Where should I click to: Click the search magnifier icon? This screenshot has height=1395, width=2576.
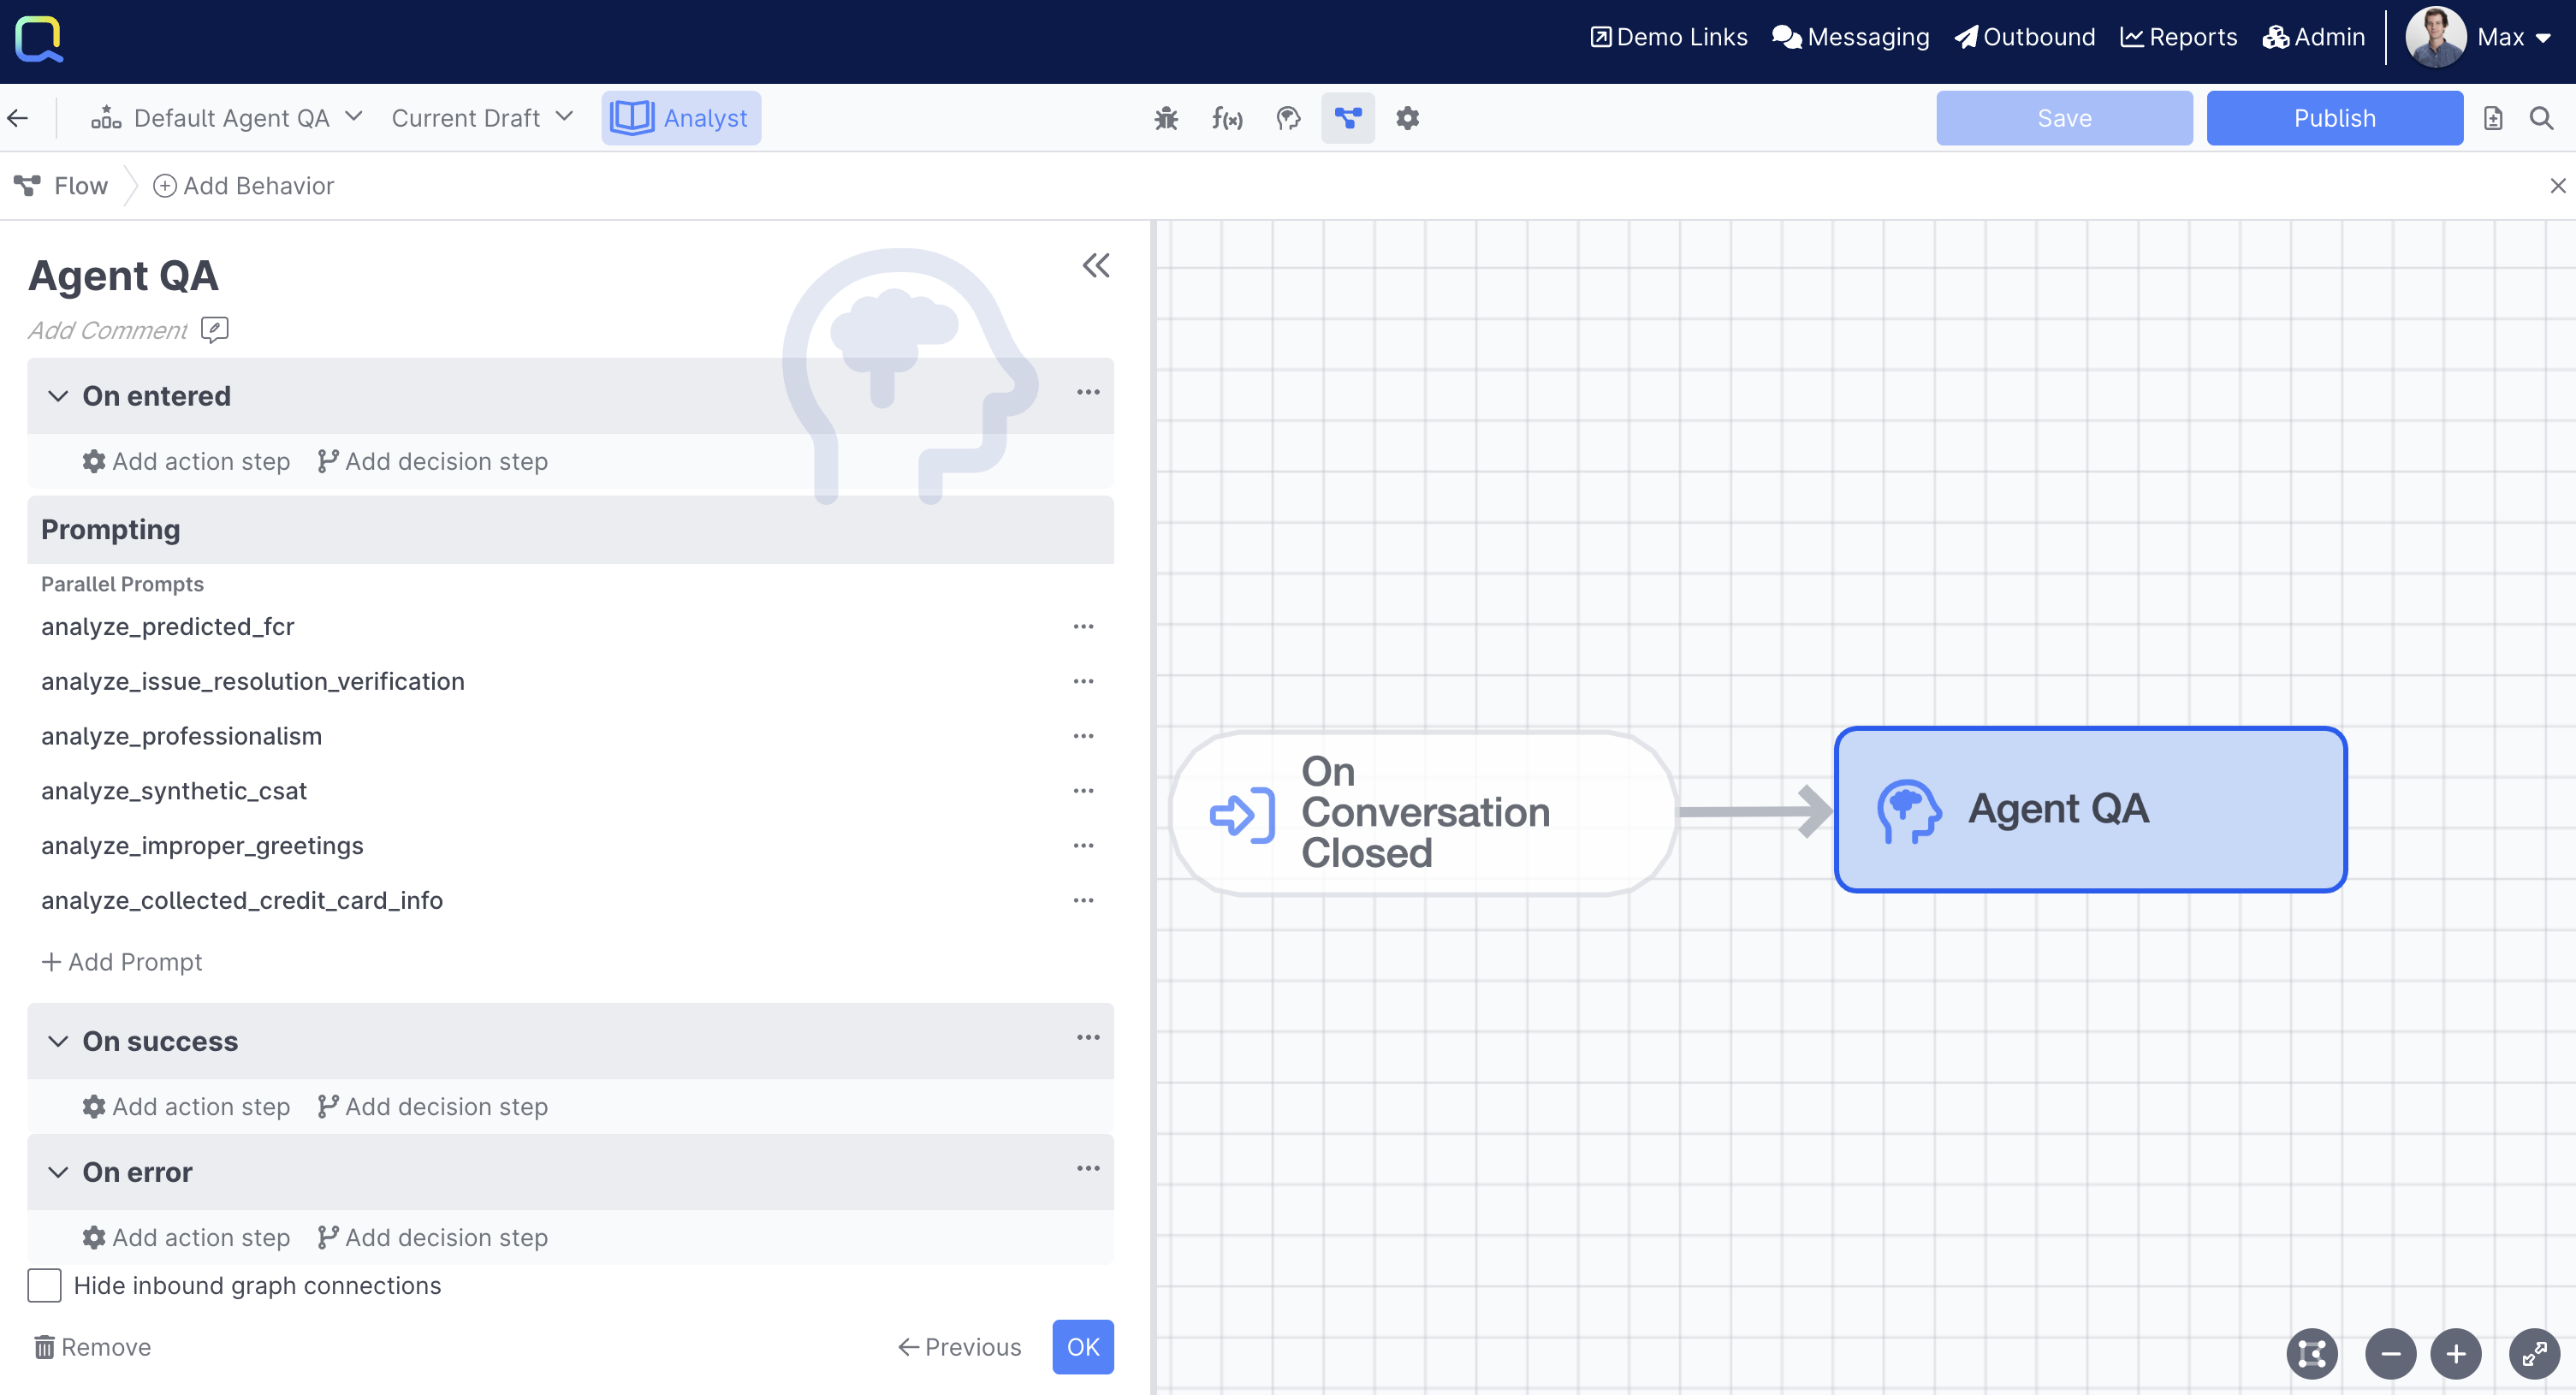[x=2541, y=118]
